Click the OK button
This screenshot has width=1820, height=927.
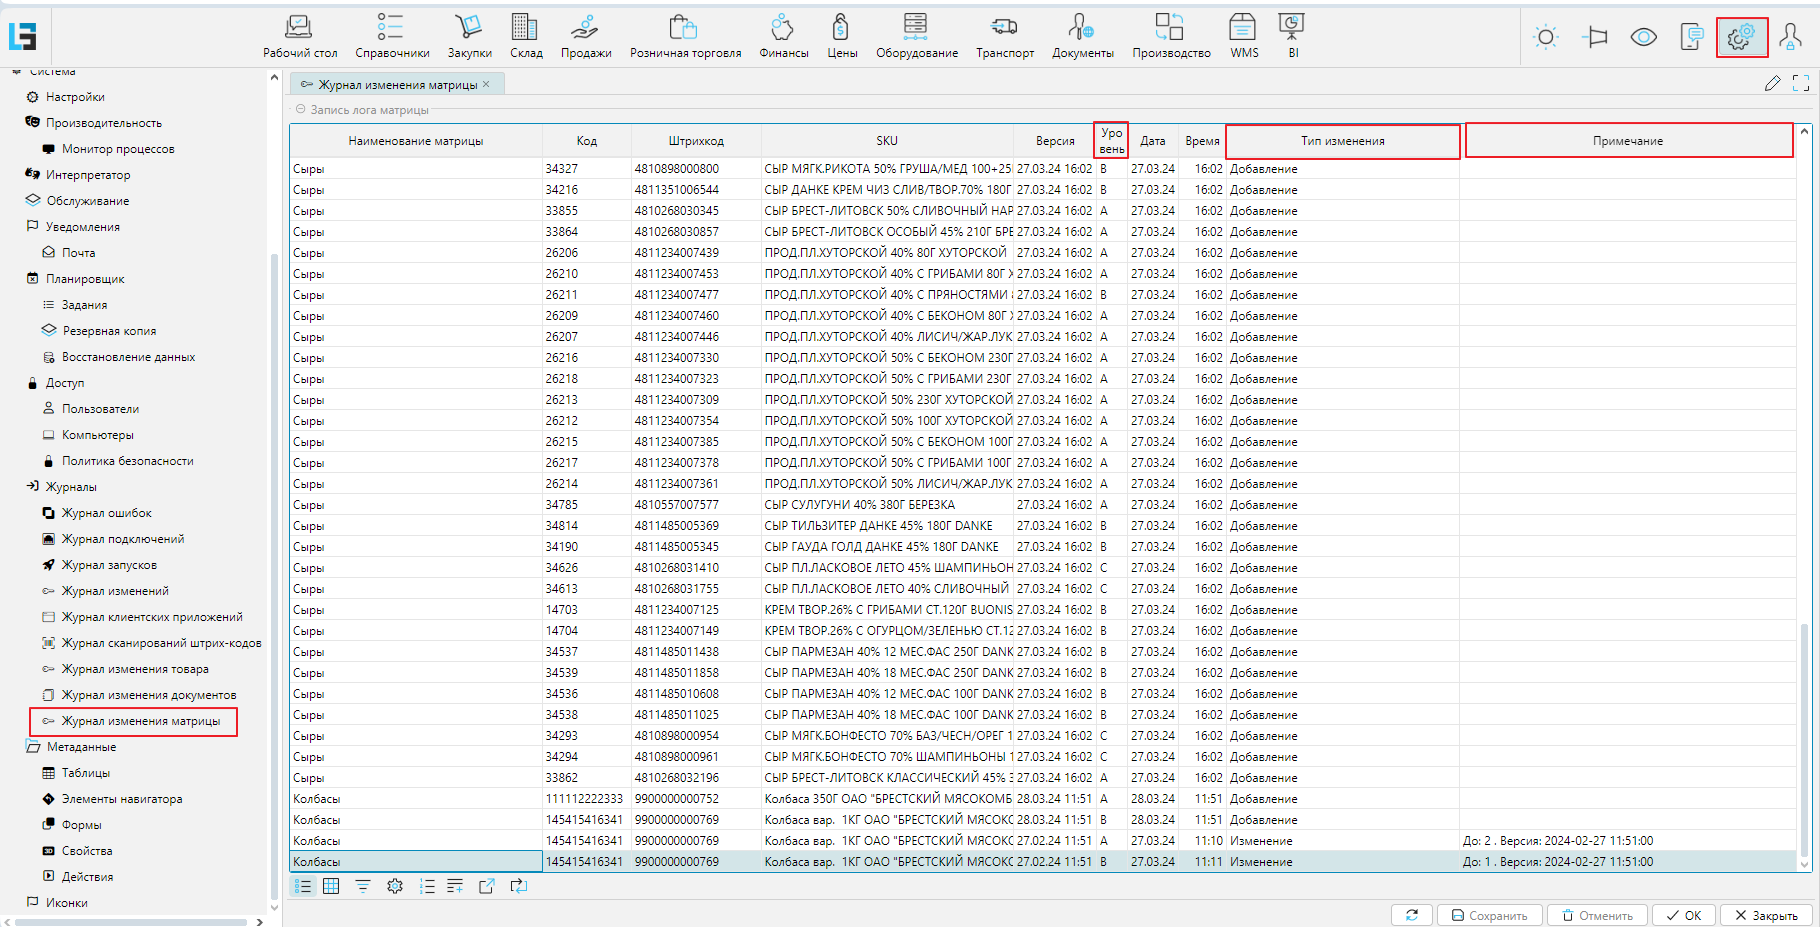pyautogui.click(x=1683, y=915)
